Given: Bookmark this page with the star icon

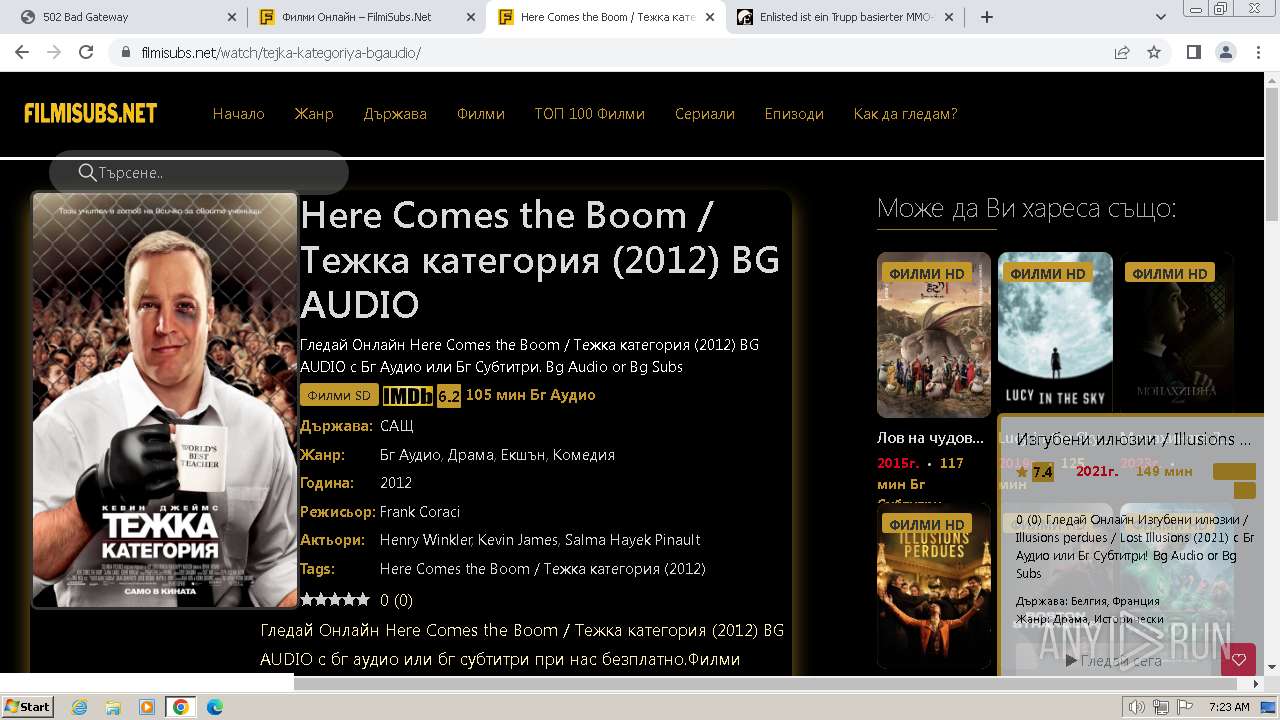Looking at the screenshot, I should 1154,52.
